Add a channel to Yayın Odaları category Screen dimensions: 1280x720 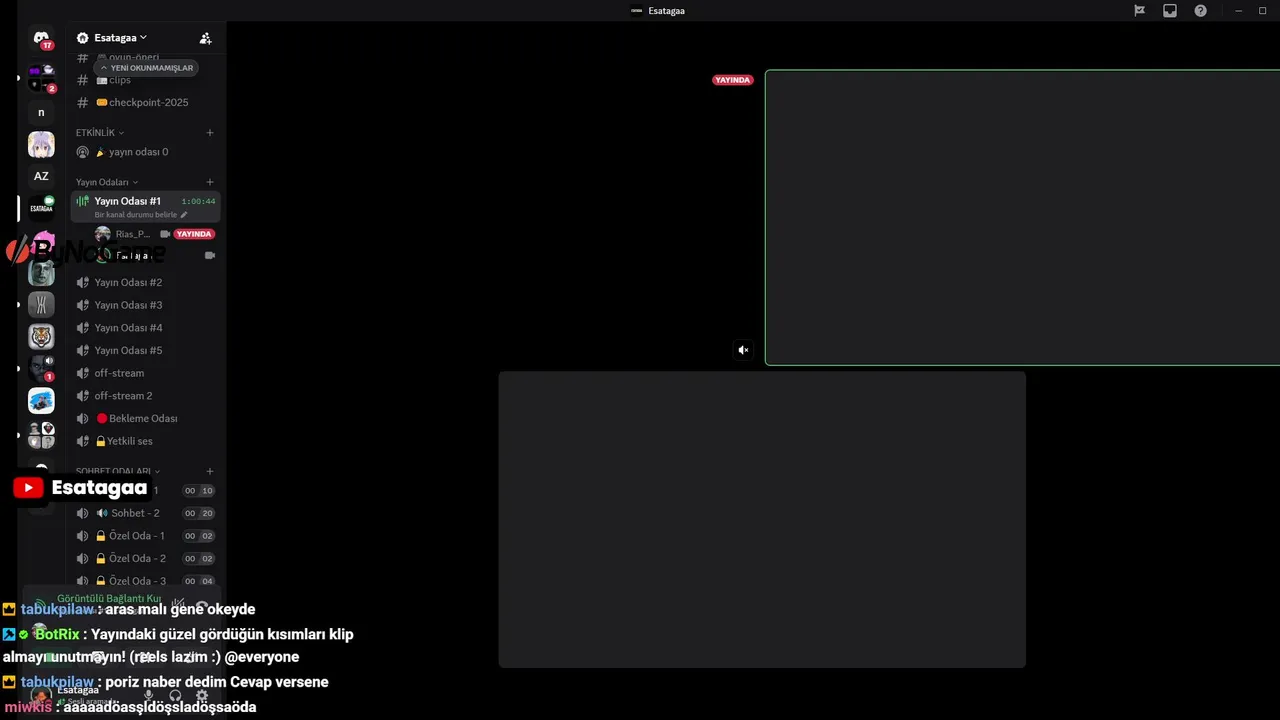tap(210, 182)
